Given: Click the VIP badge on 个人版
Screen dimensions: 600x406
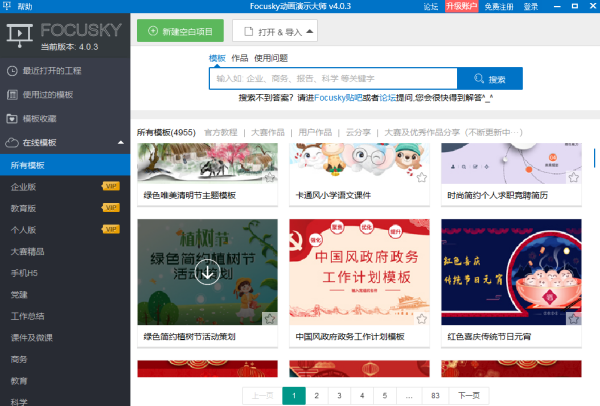Looking at the screenshot, I should point(111,229).
